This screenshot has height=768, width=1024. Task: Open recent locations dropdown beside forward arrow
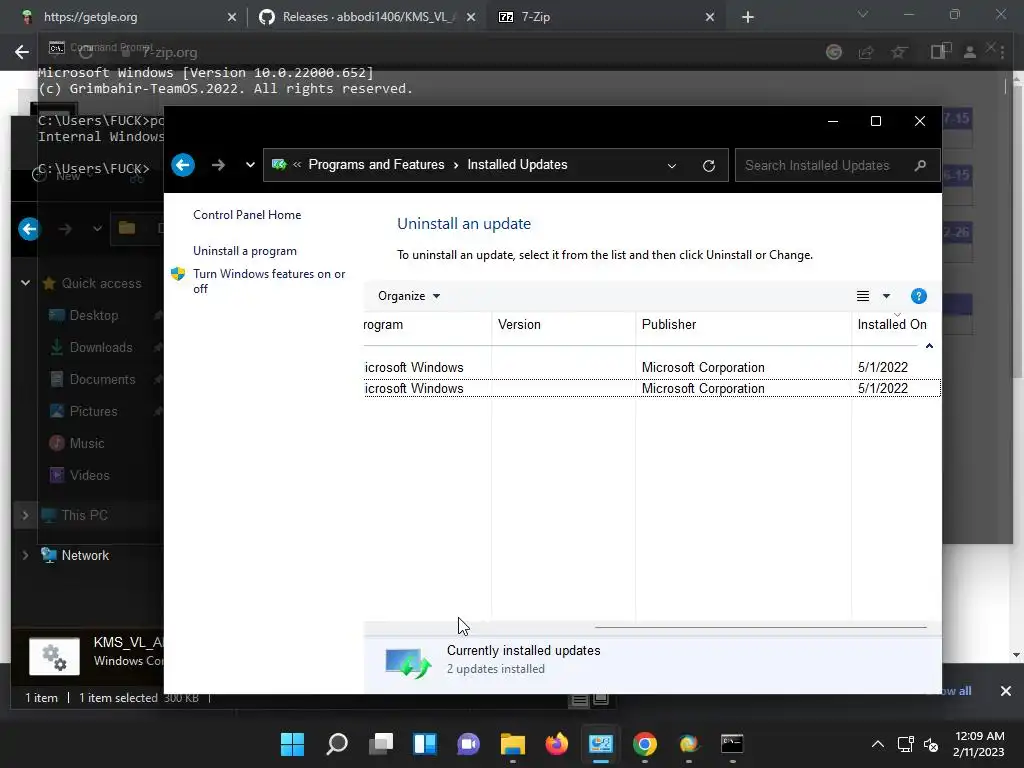coord(250,165)
